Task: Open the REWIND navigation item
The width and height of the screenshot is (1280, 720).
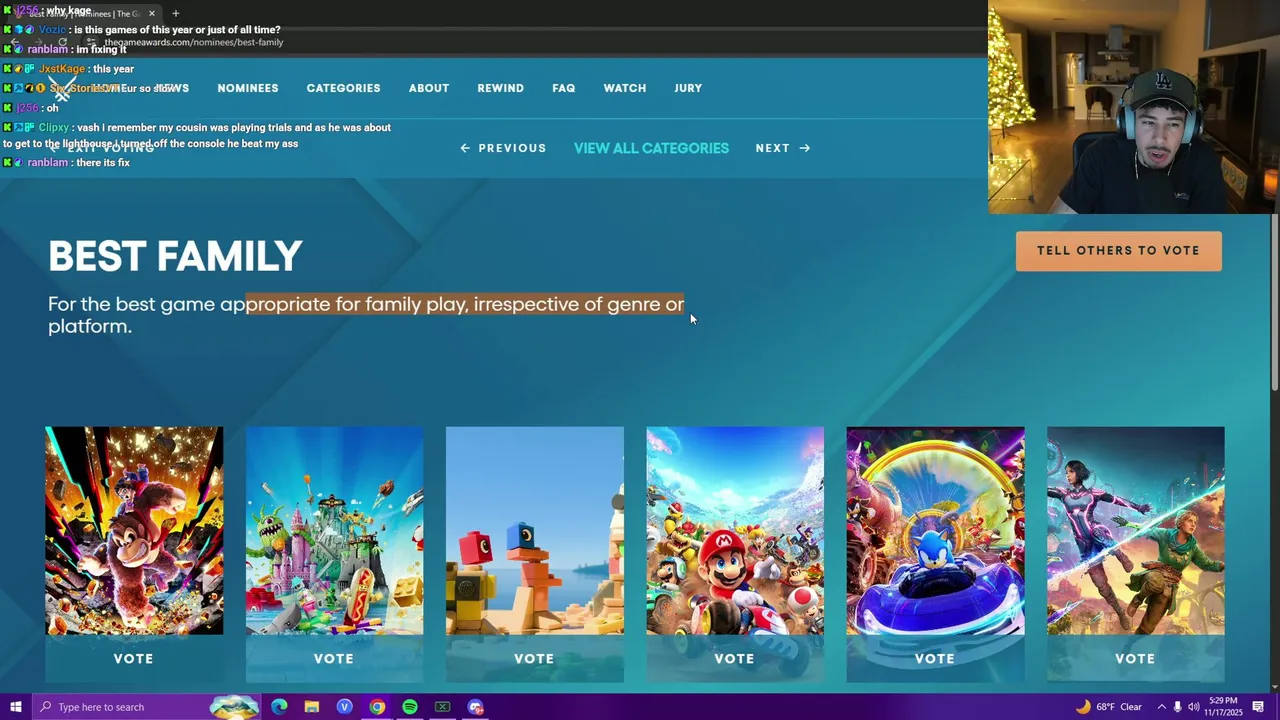Action: point(500,88)
